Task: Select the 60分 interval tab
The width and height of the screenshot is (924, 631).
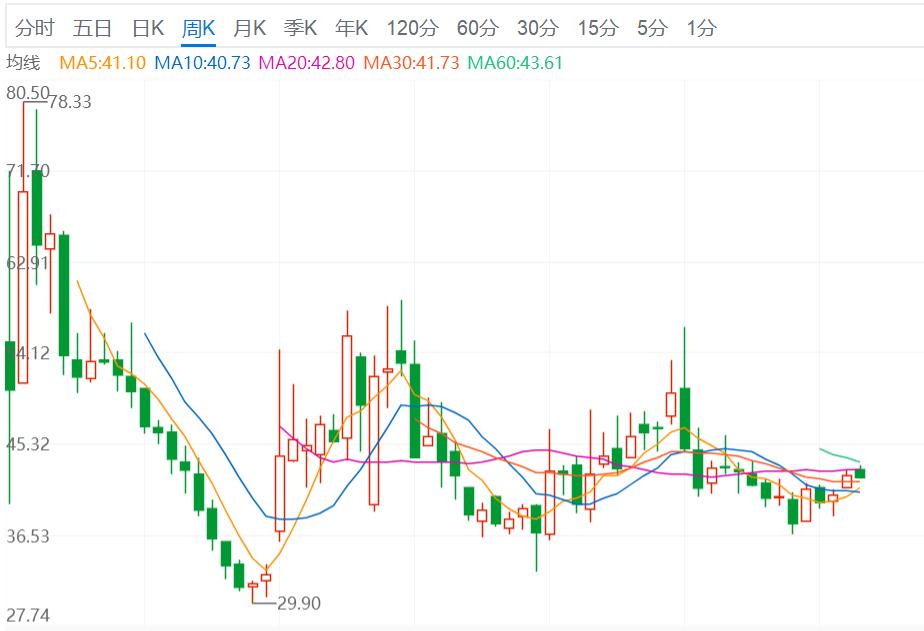Action: point(477,28)
